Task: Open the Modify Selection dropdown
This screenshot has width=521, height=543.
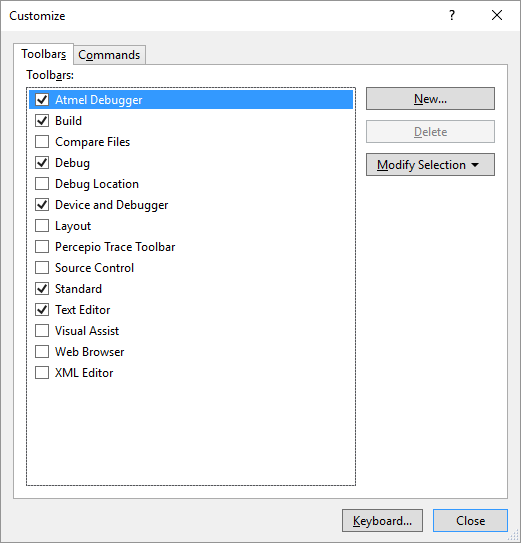Action: (x=430, y=165)
